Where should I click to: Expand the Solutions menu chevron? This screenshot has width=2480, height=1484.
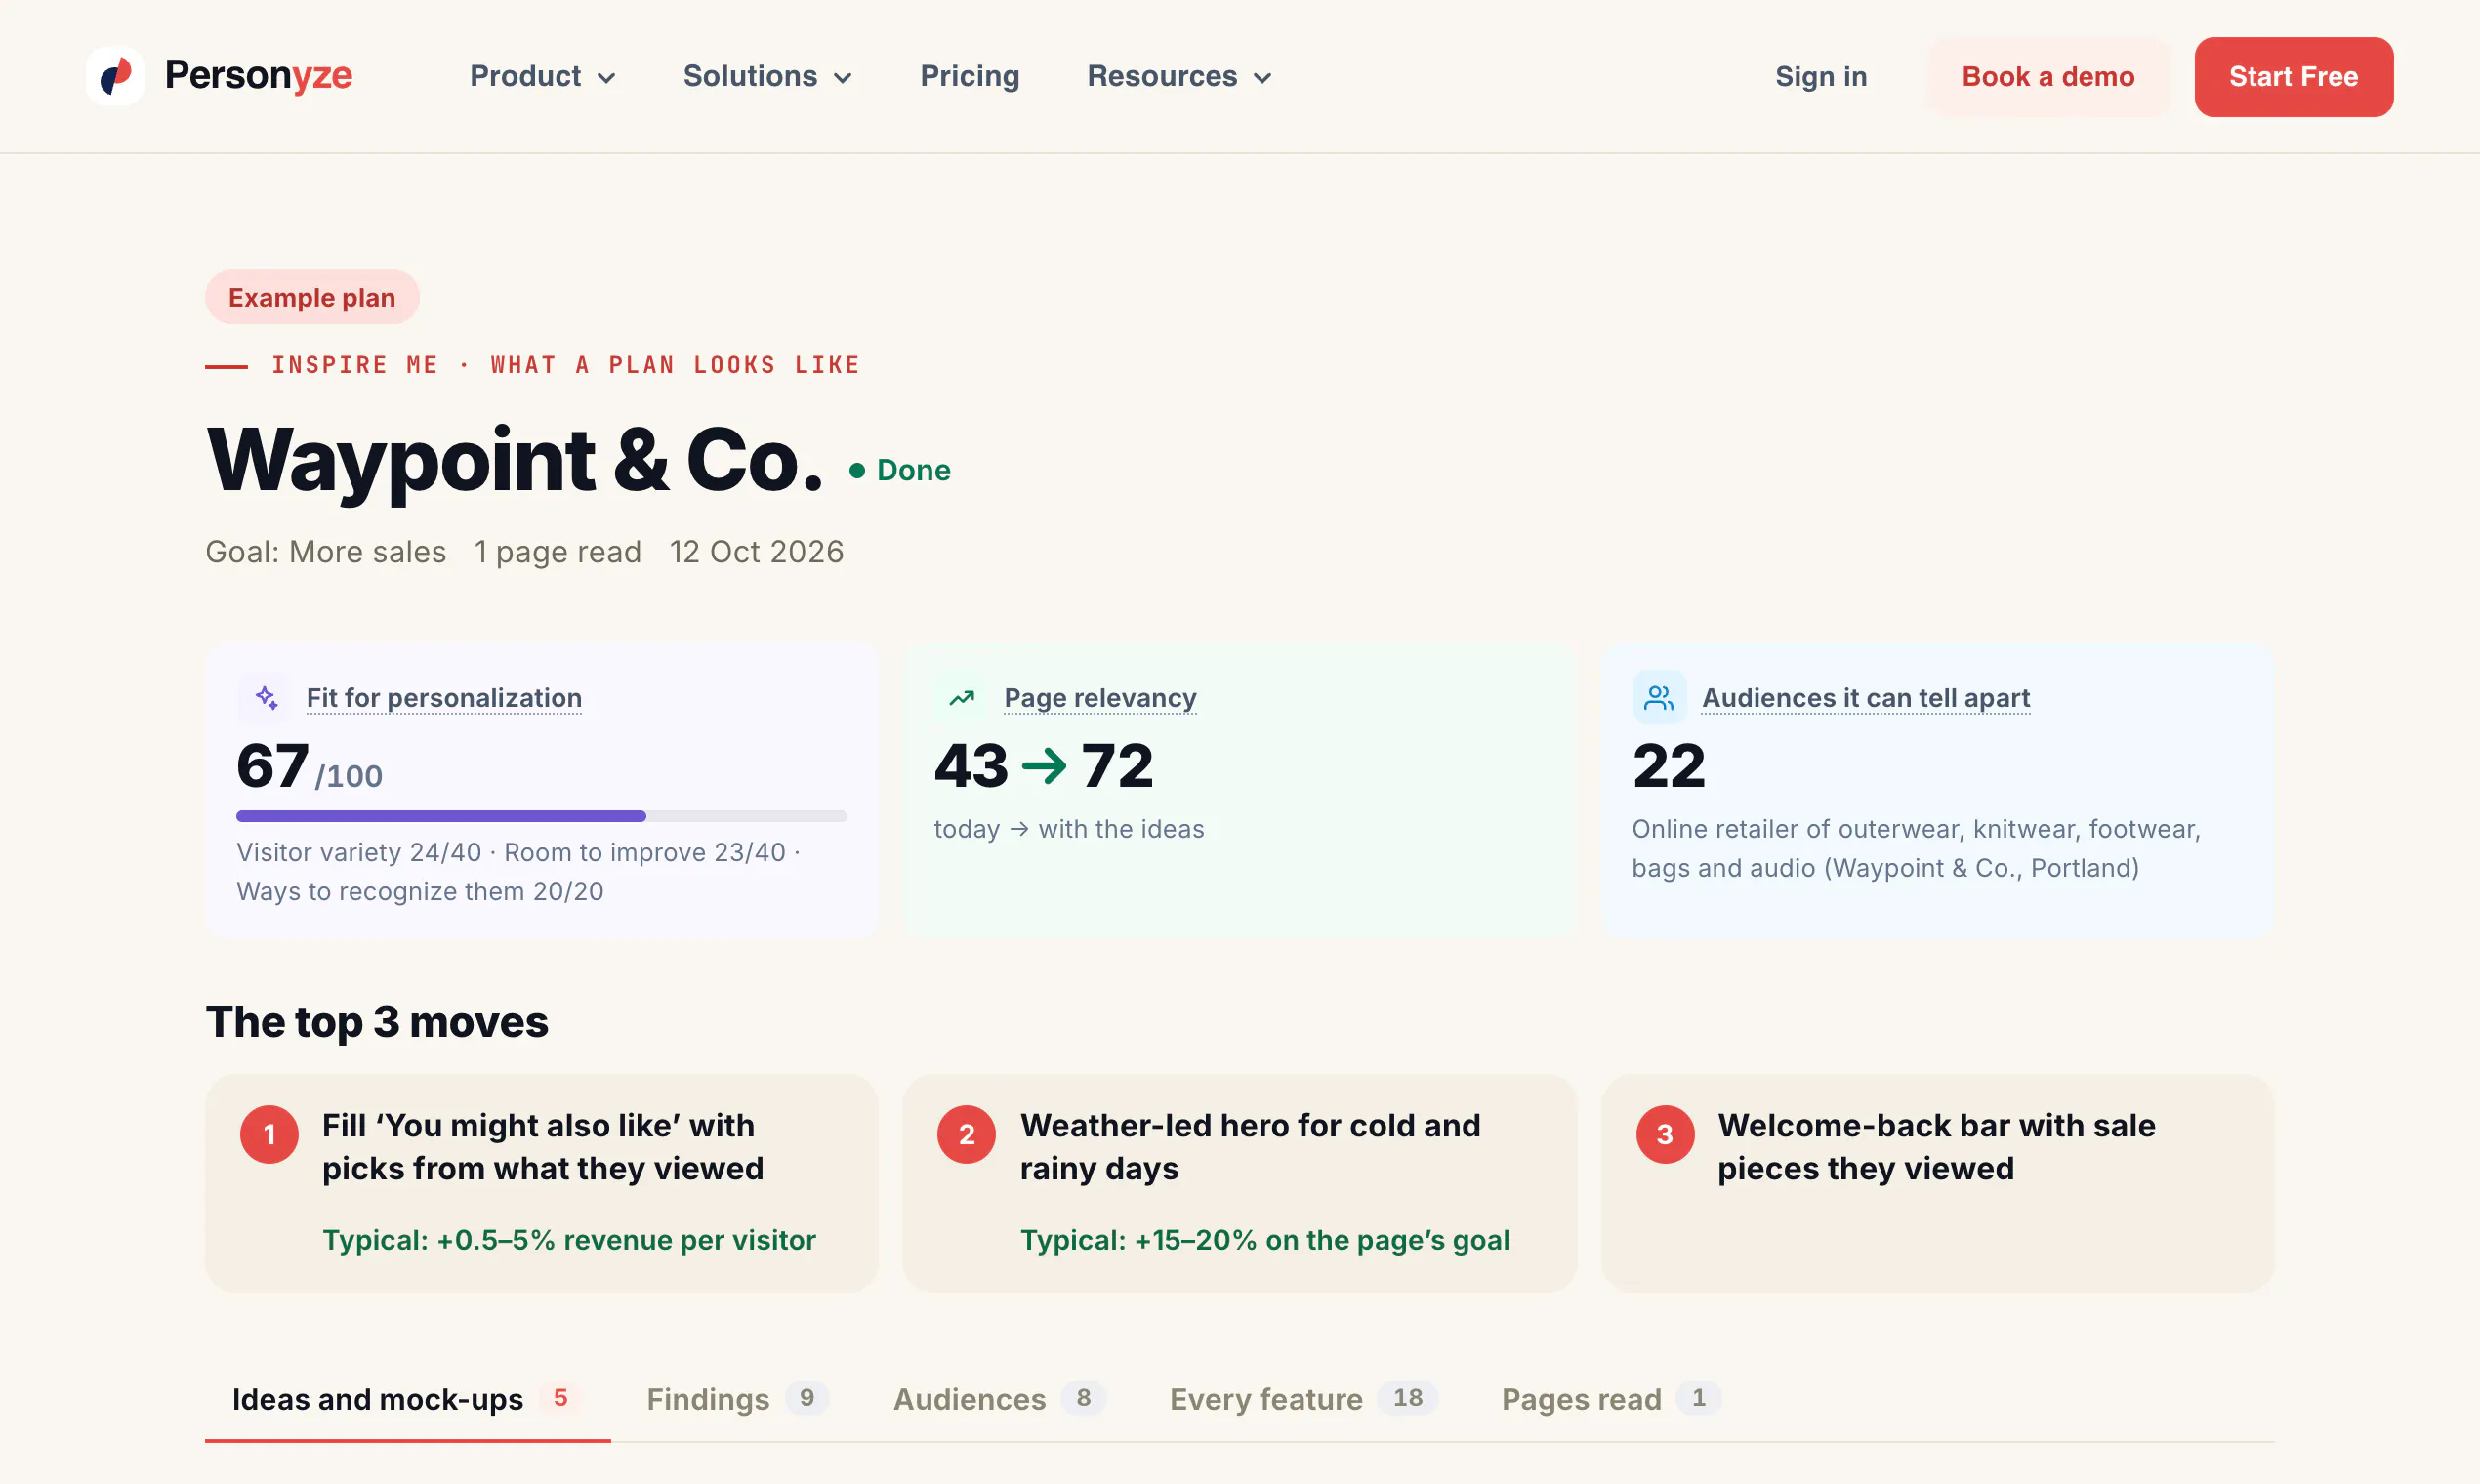point(843,78)
